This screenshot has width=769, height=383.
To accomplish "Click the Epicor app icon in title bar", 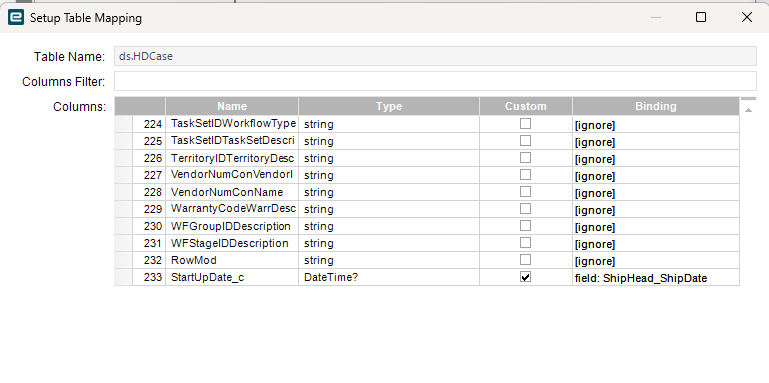I will click(16, 17).
